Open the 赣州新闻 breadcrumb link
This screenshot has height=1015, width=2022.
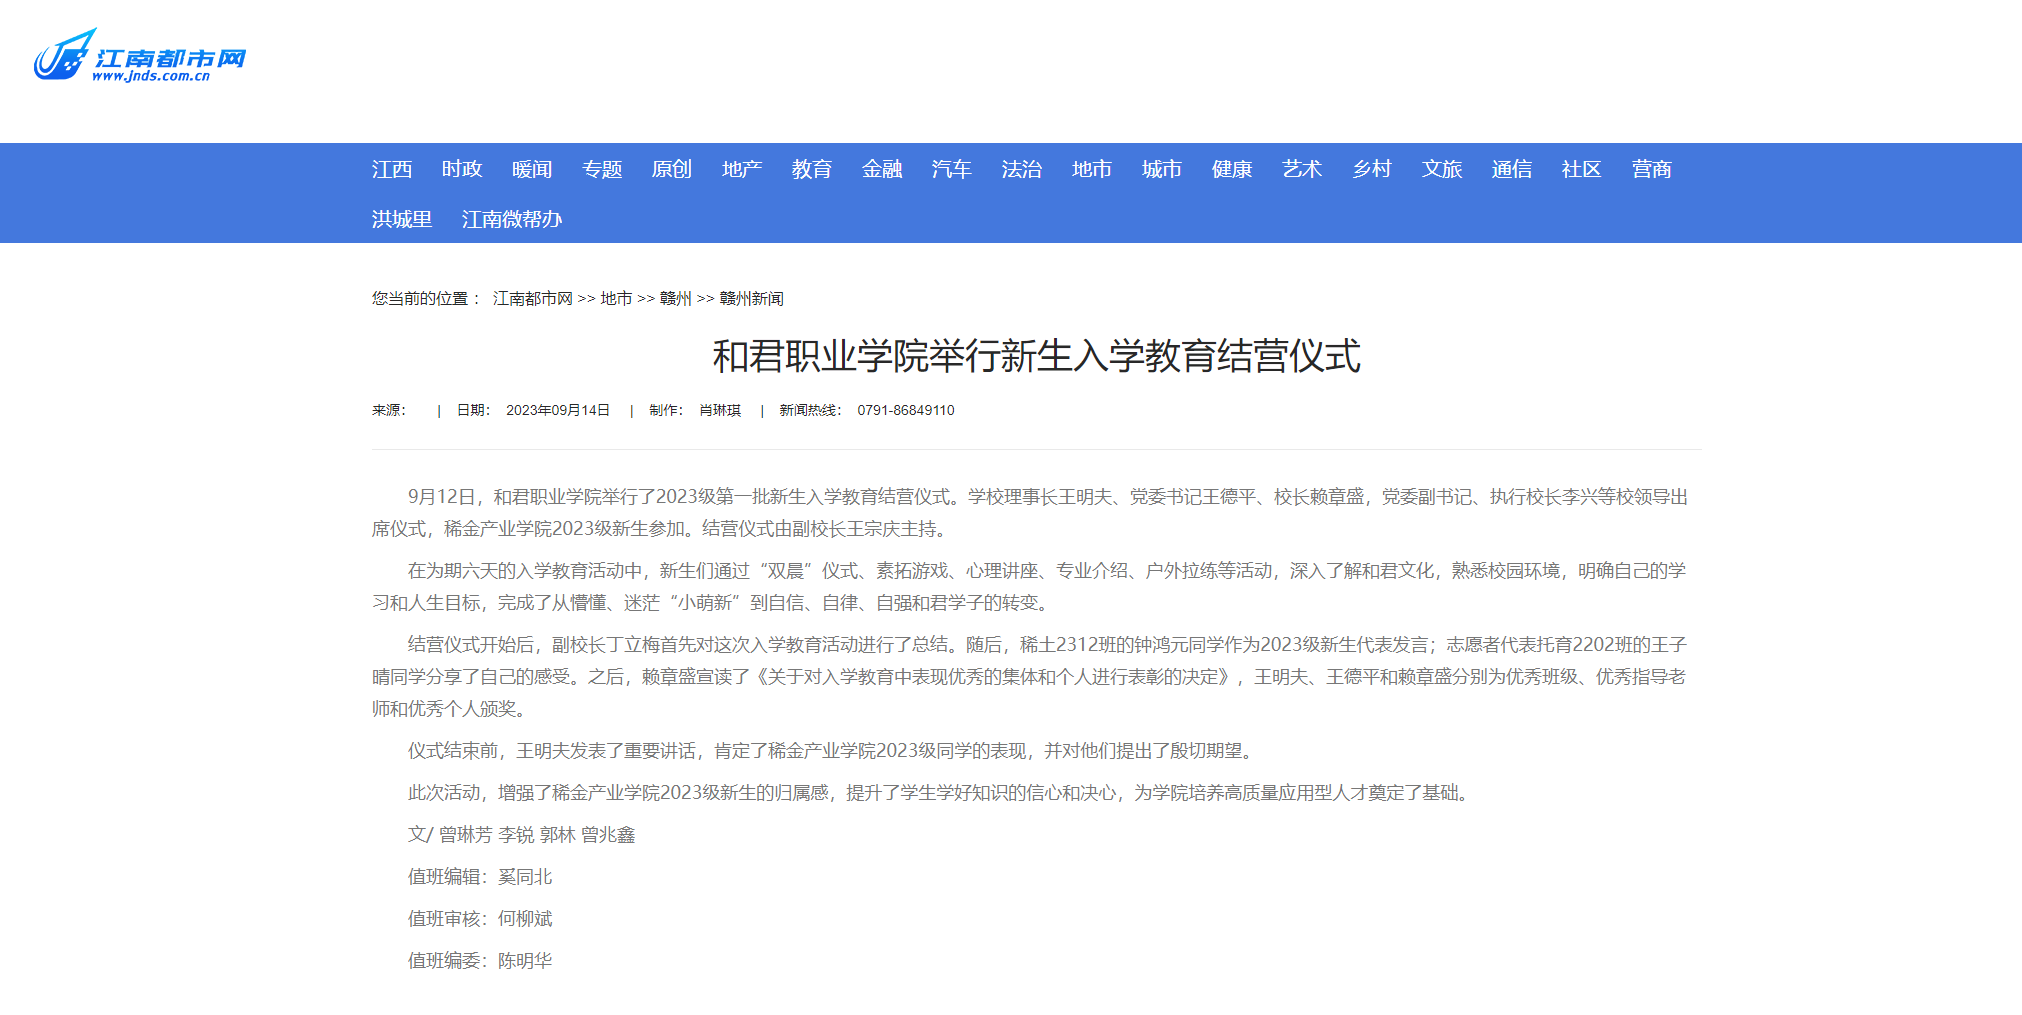(x=751, y=299)
